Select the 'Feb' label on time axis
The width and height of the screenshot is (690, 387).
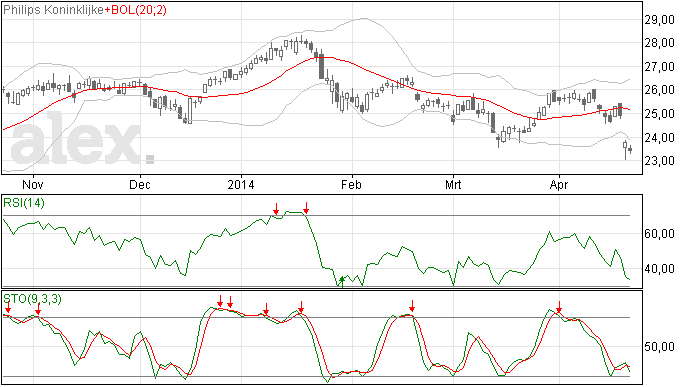click(351, 184)
